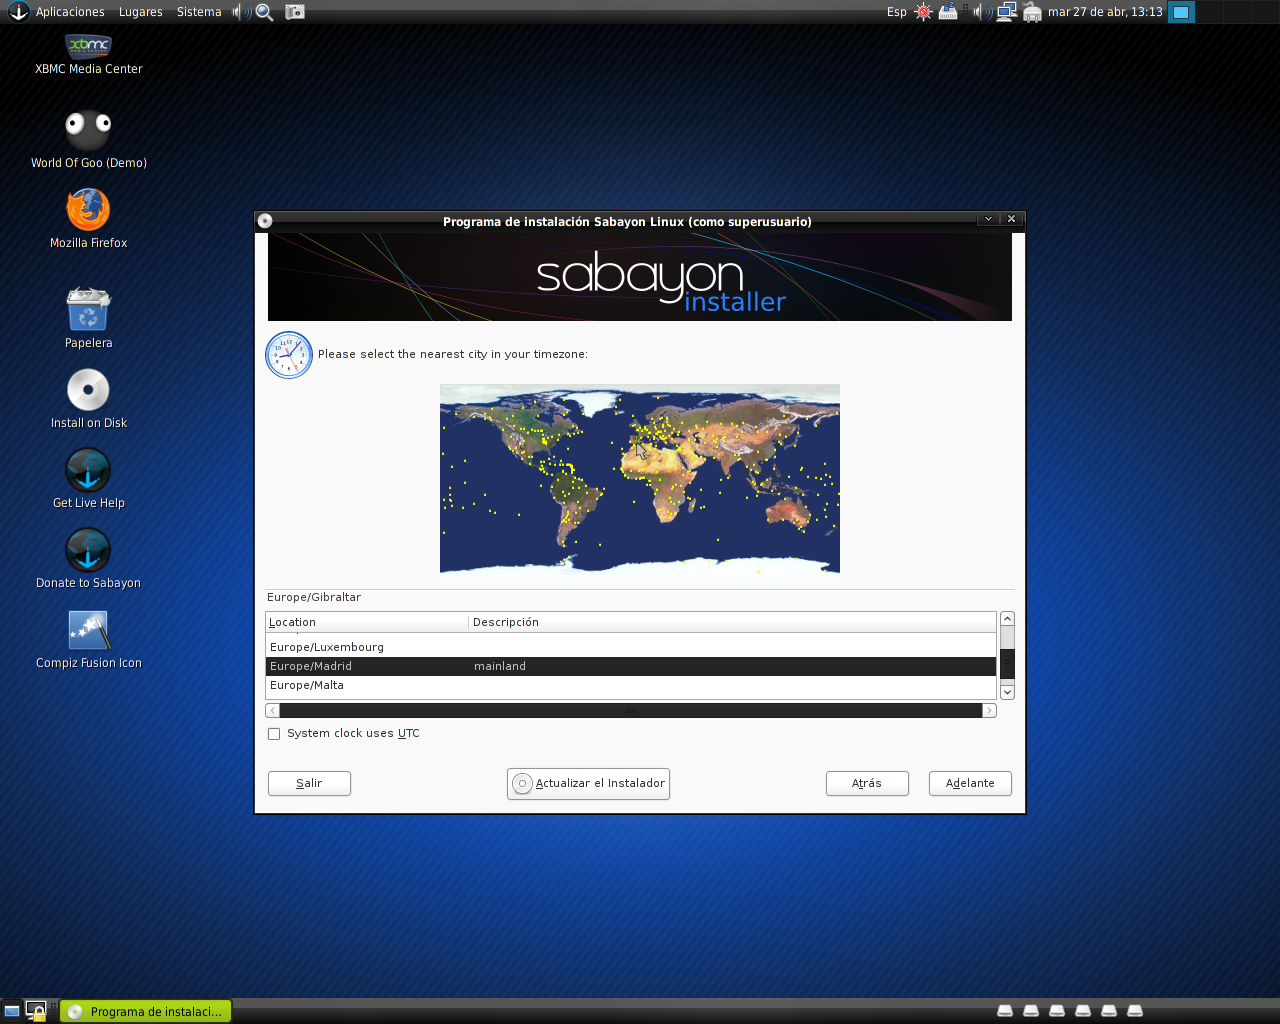Select Get Live Help desktop icon
The height and width of the screenshot is (1024, 1280).
click(89, 479)
